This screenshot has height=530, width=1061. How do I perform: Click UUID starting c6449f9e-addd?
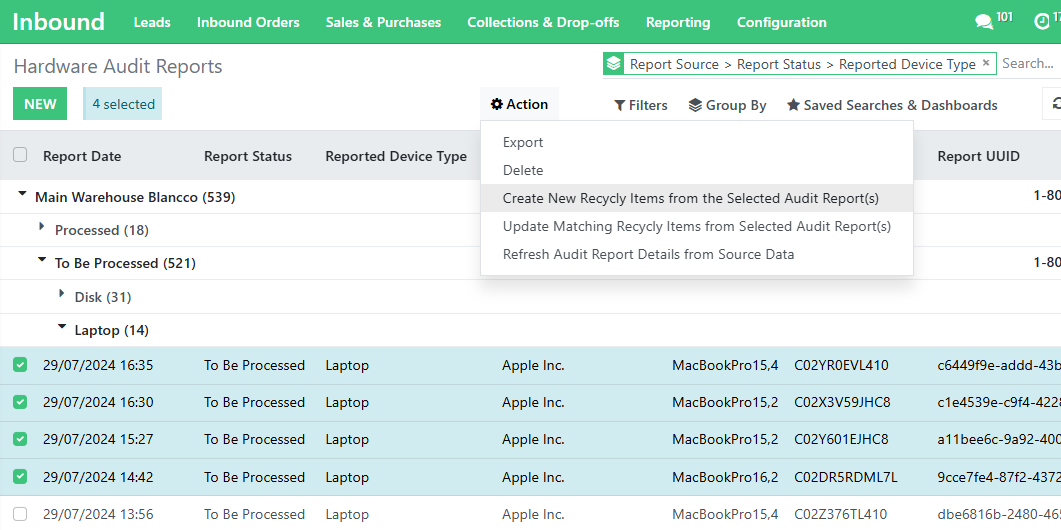999,366
